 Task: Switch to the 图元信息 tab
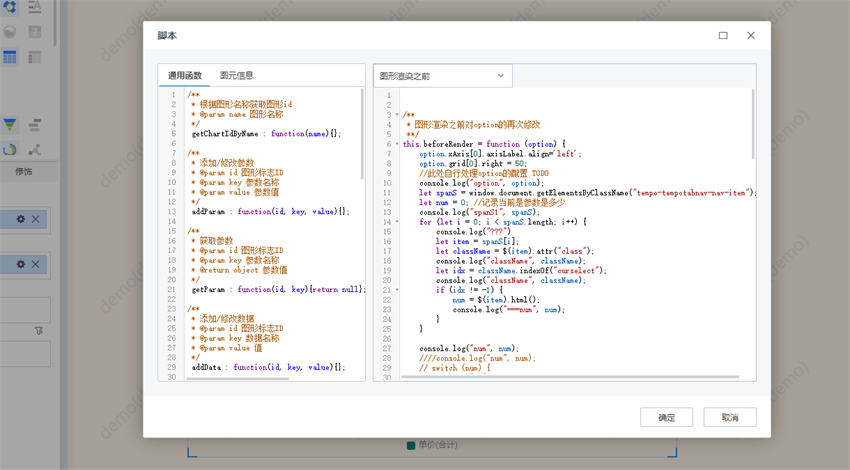tap(237, 76)
